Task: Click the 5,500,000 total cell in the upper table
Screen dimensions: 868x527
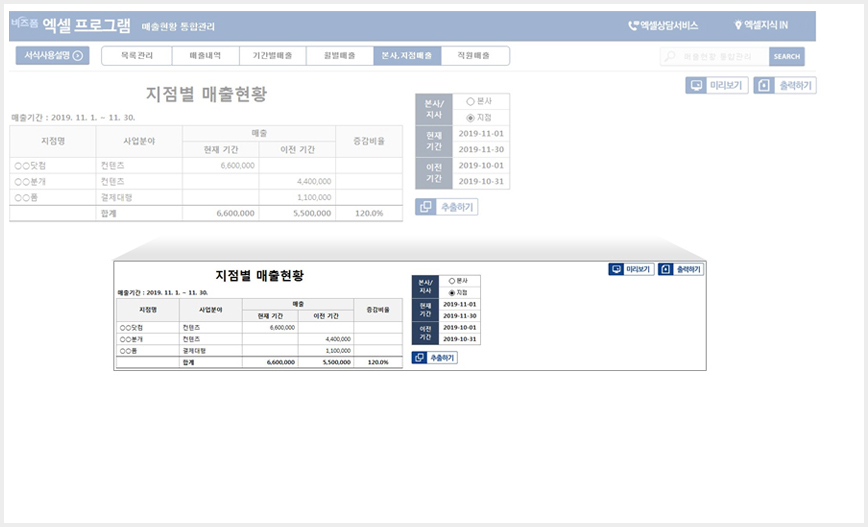Action: point(297,213)
